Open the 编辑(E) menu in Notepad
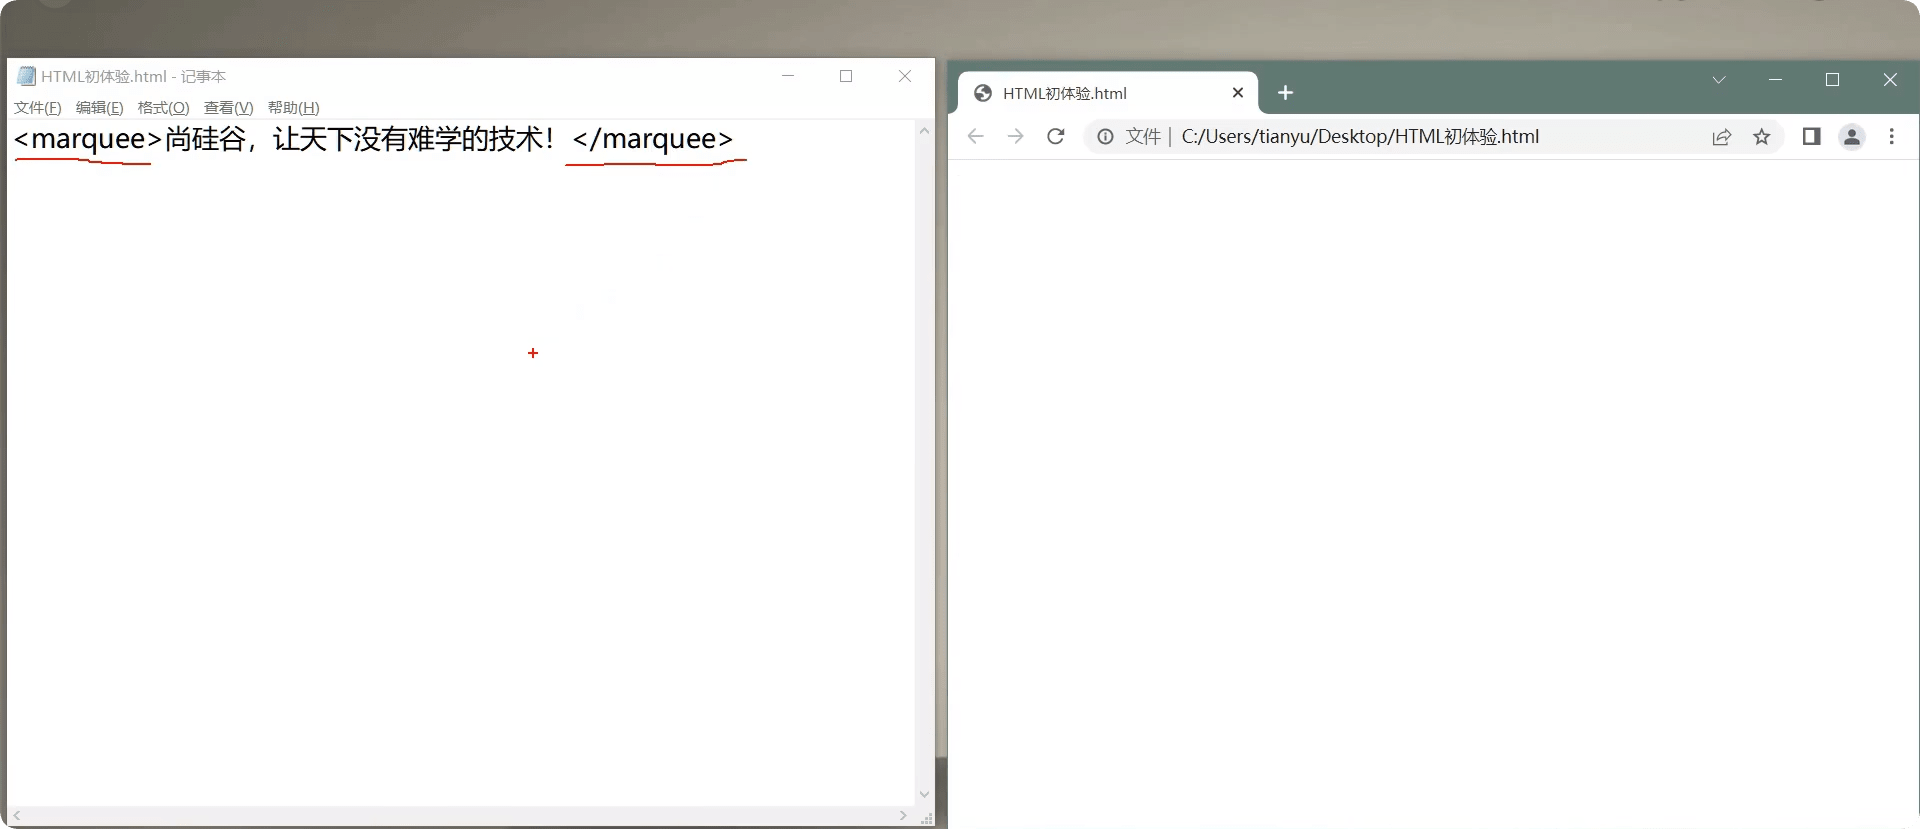This screenshot has width=1920, height=829. point(99,108)
